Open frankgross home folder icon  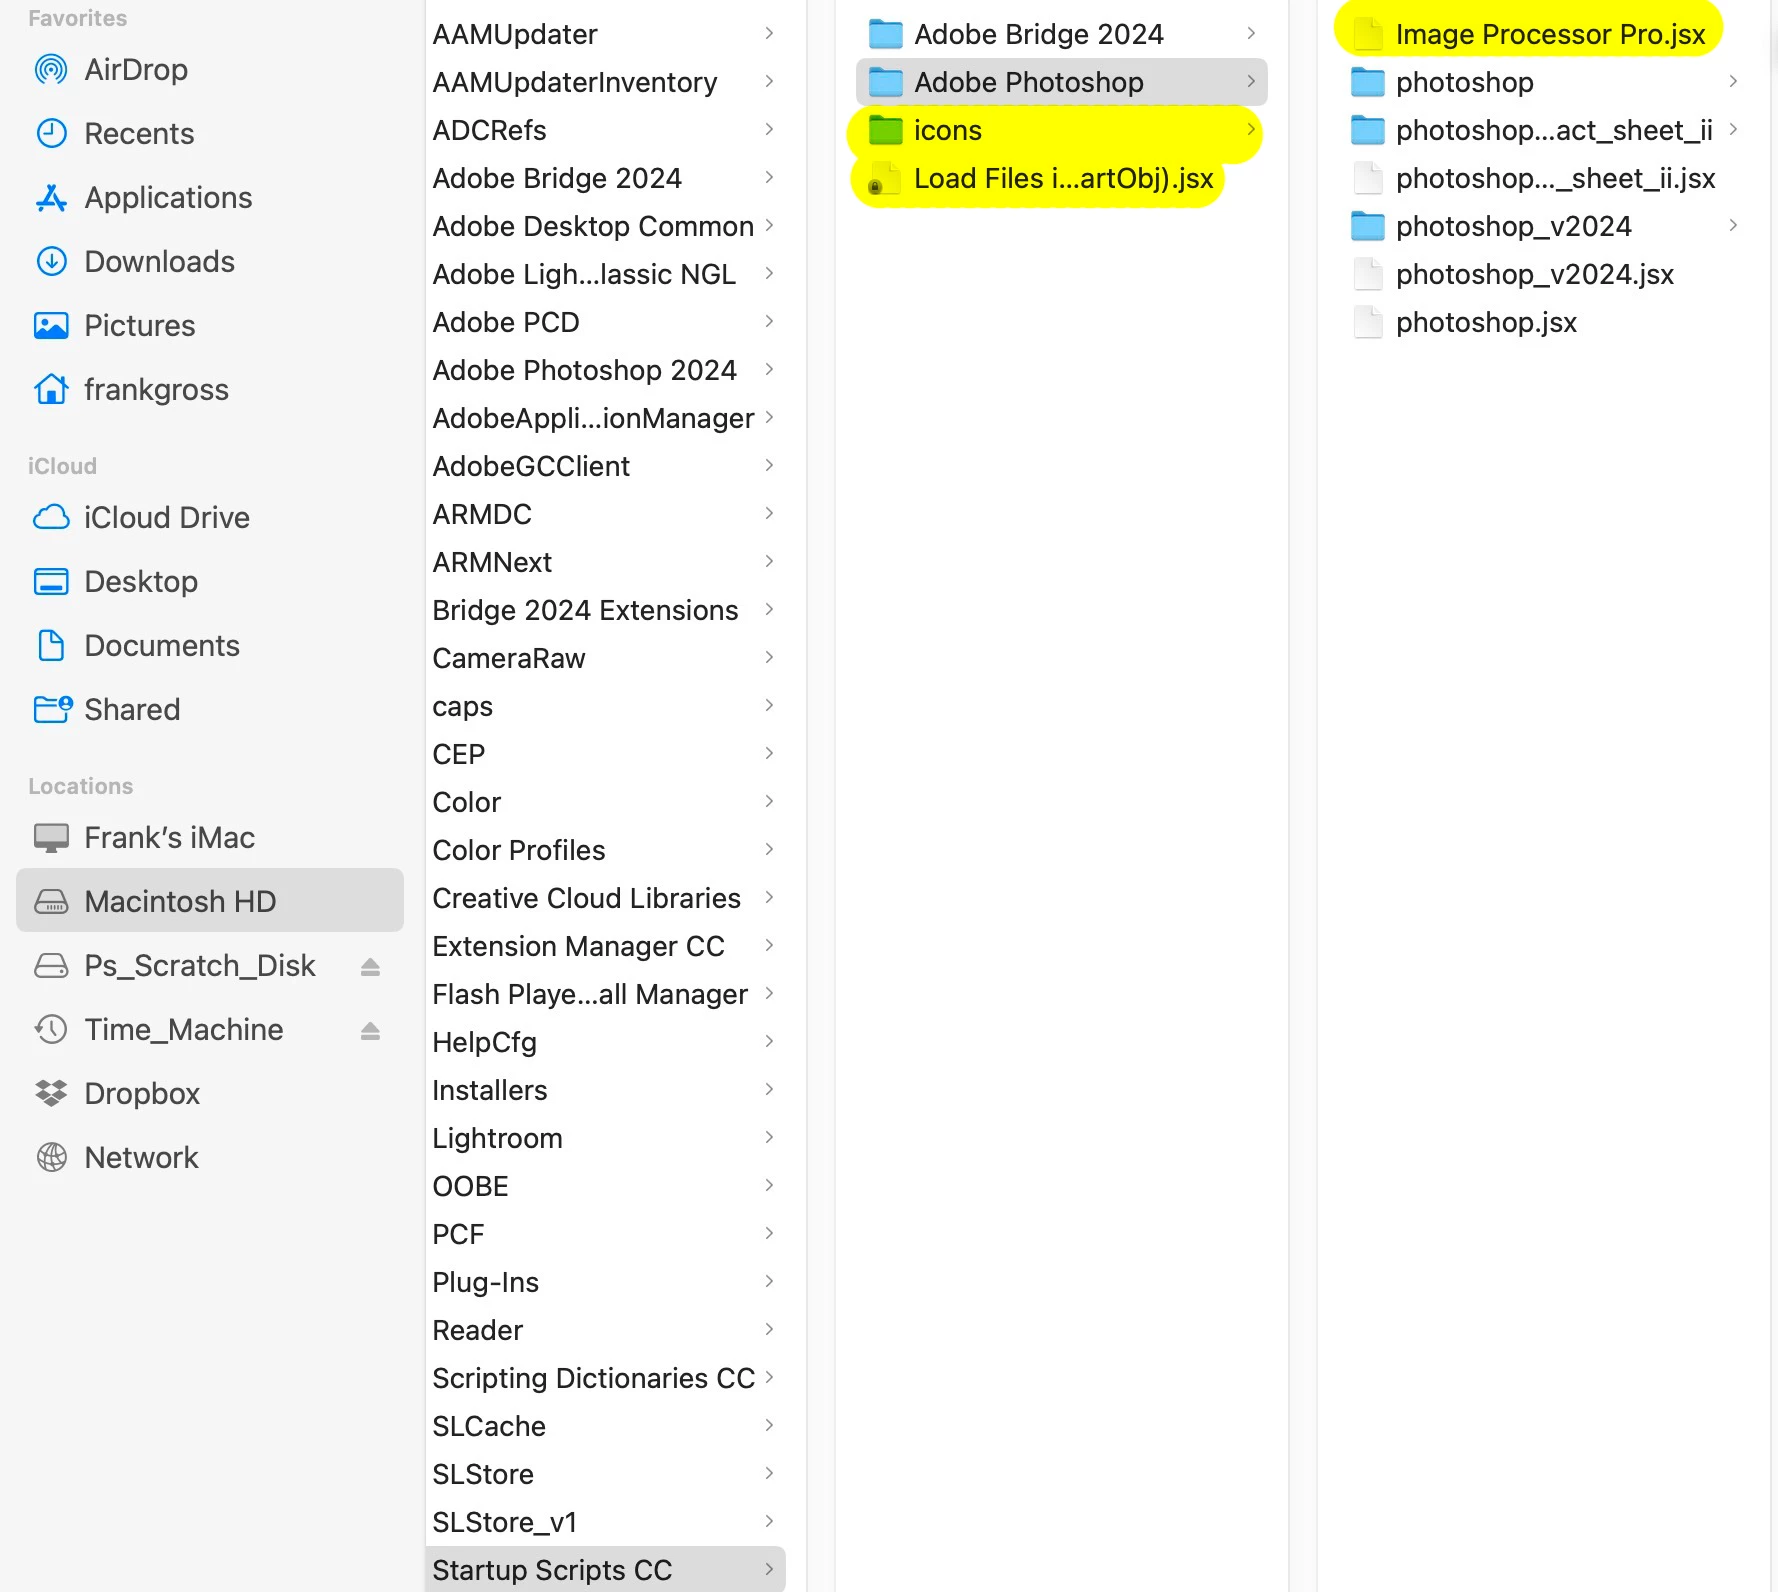point(51,390)
